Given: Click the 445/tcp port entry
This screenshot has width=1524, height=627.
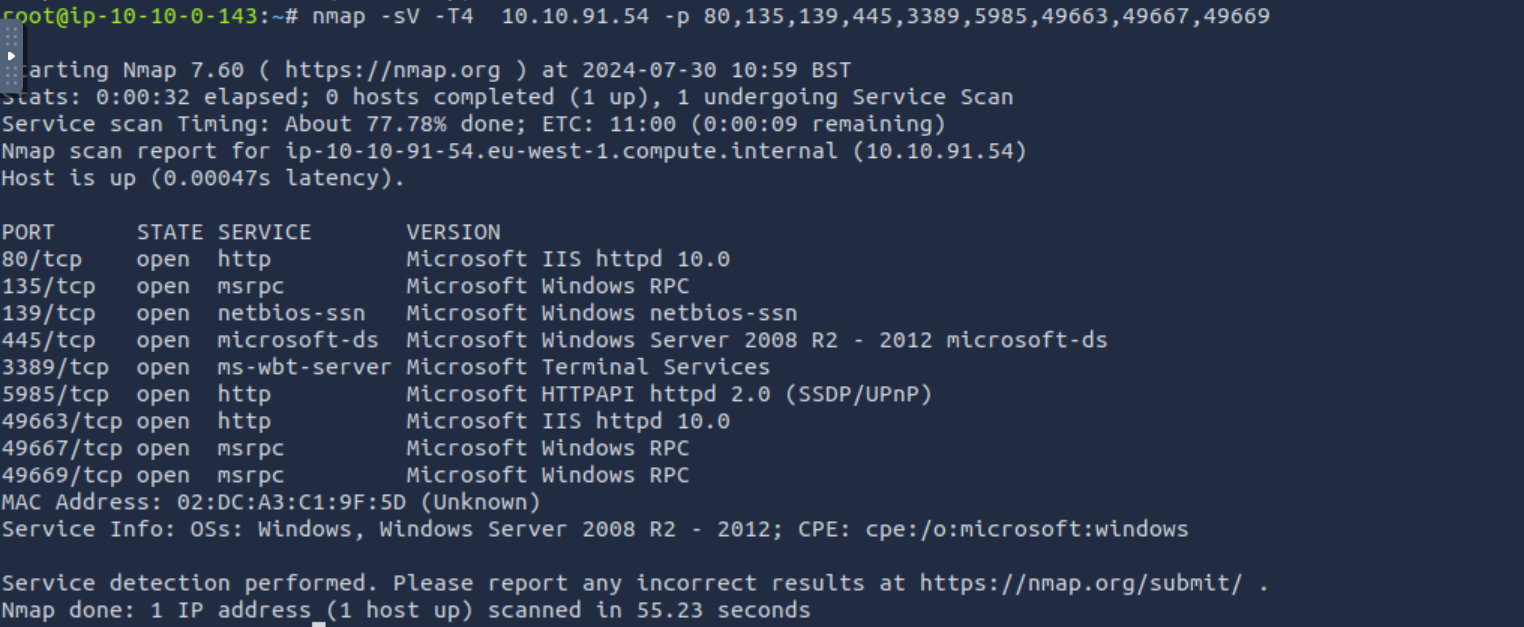Looking at the screenshot, I should tap(48, 340).
